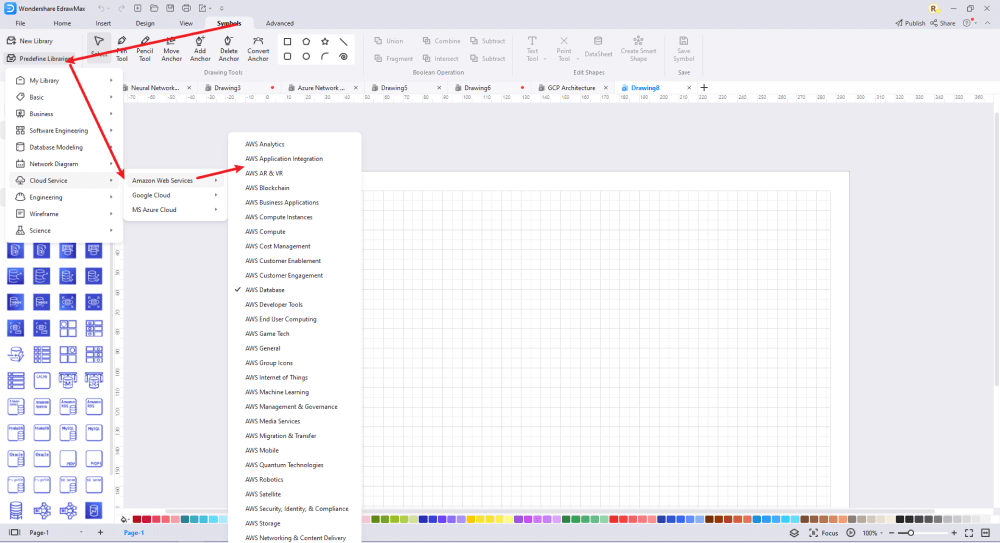Expand the Software Engineering submenu
The height and width of the screenshot is (543, 1000).
(x=64, y=130)
